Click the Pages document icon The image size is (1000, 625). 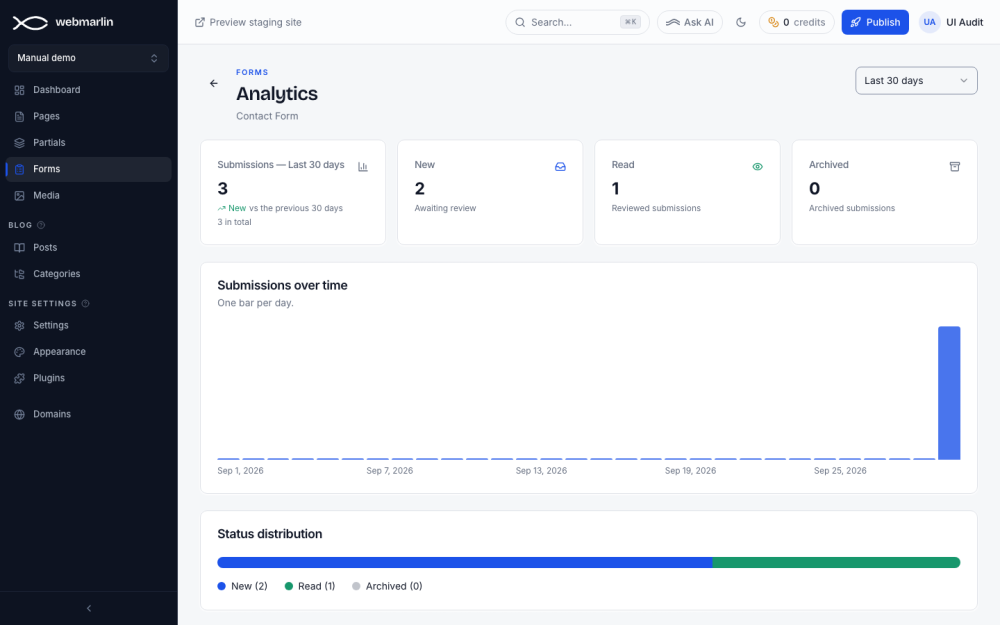[20, 117]
